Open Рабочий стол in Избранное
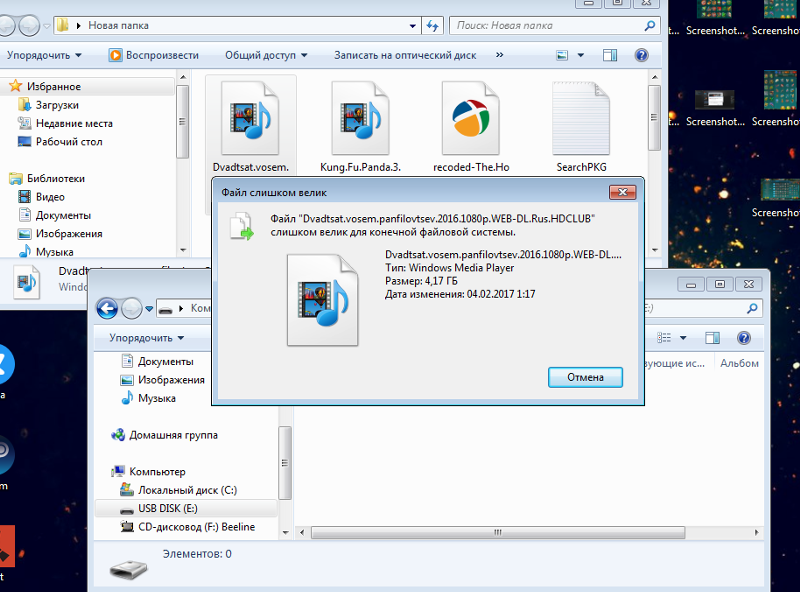This screenshot has height=592, width=800. (69, 142)
